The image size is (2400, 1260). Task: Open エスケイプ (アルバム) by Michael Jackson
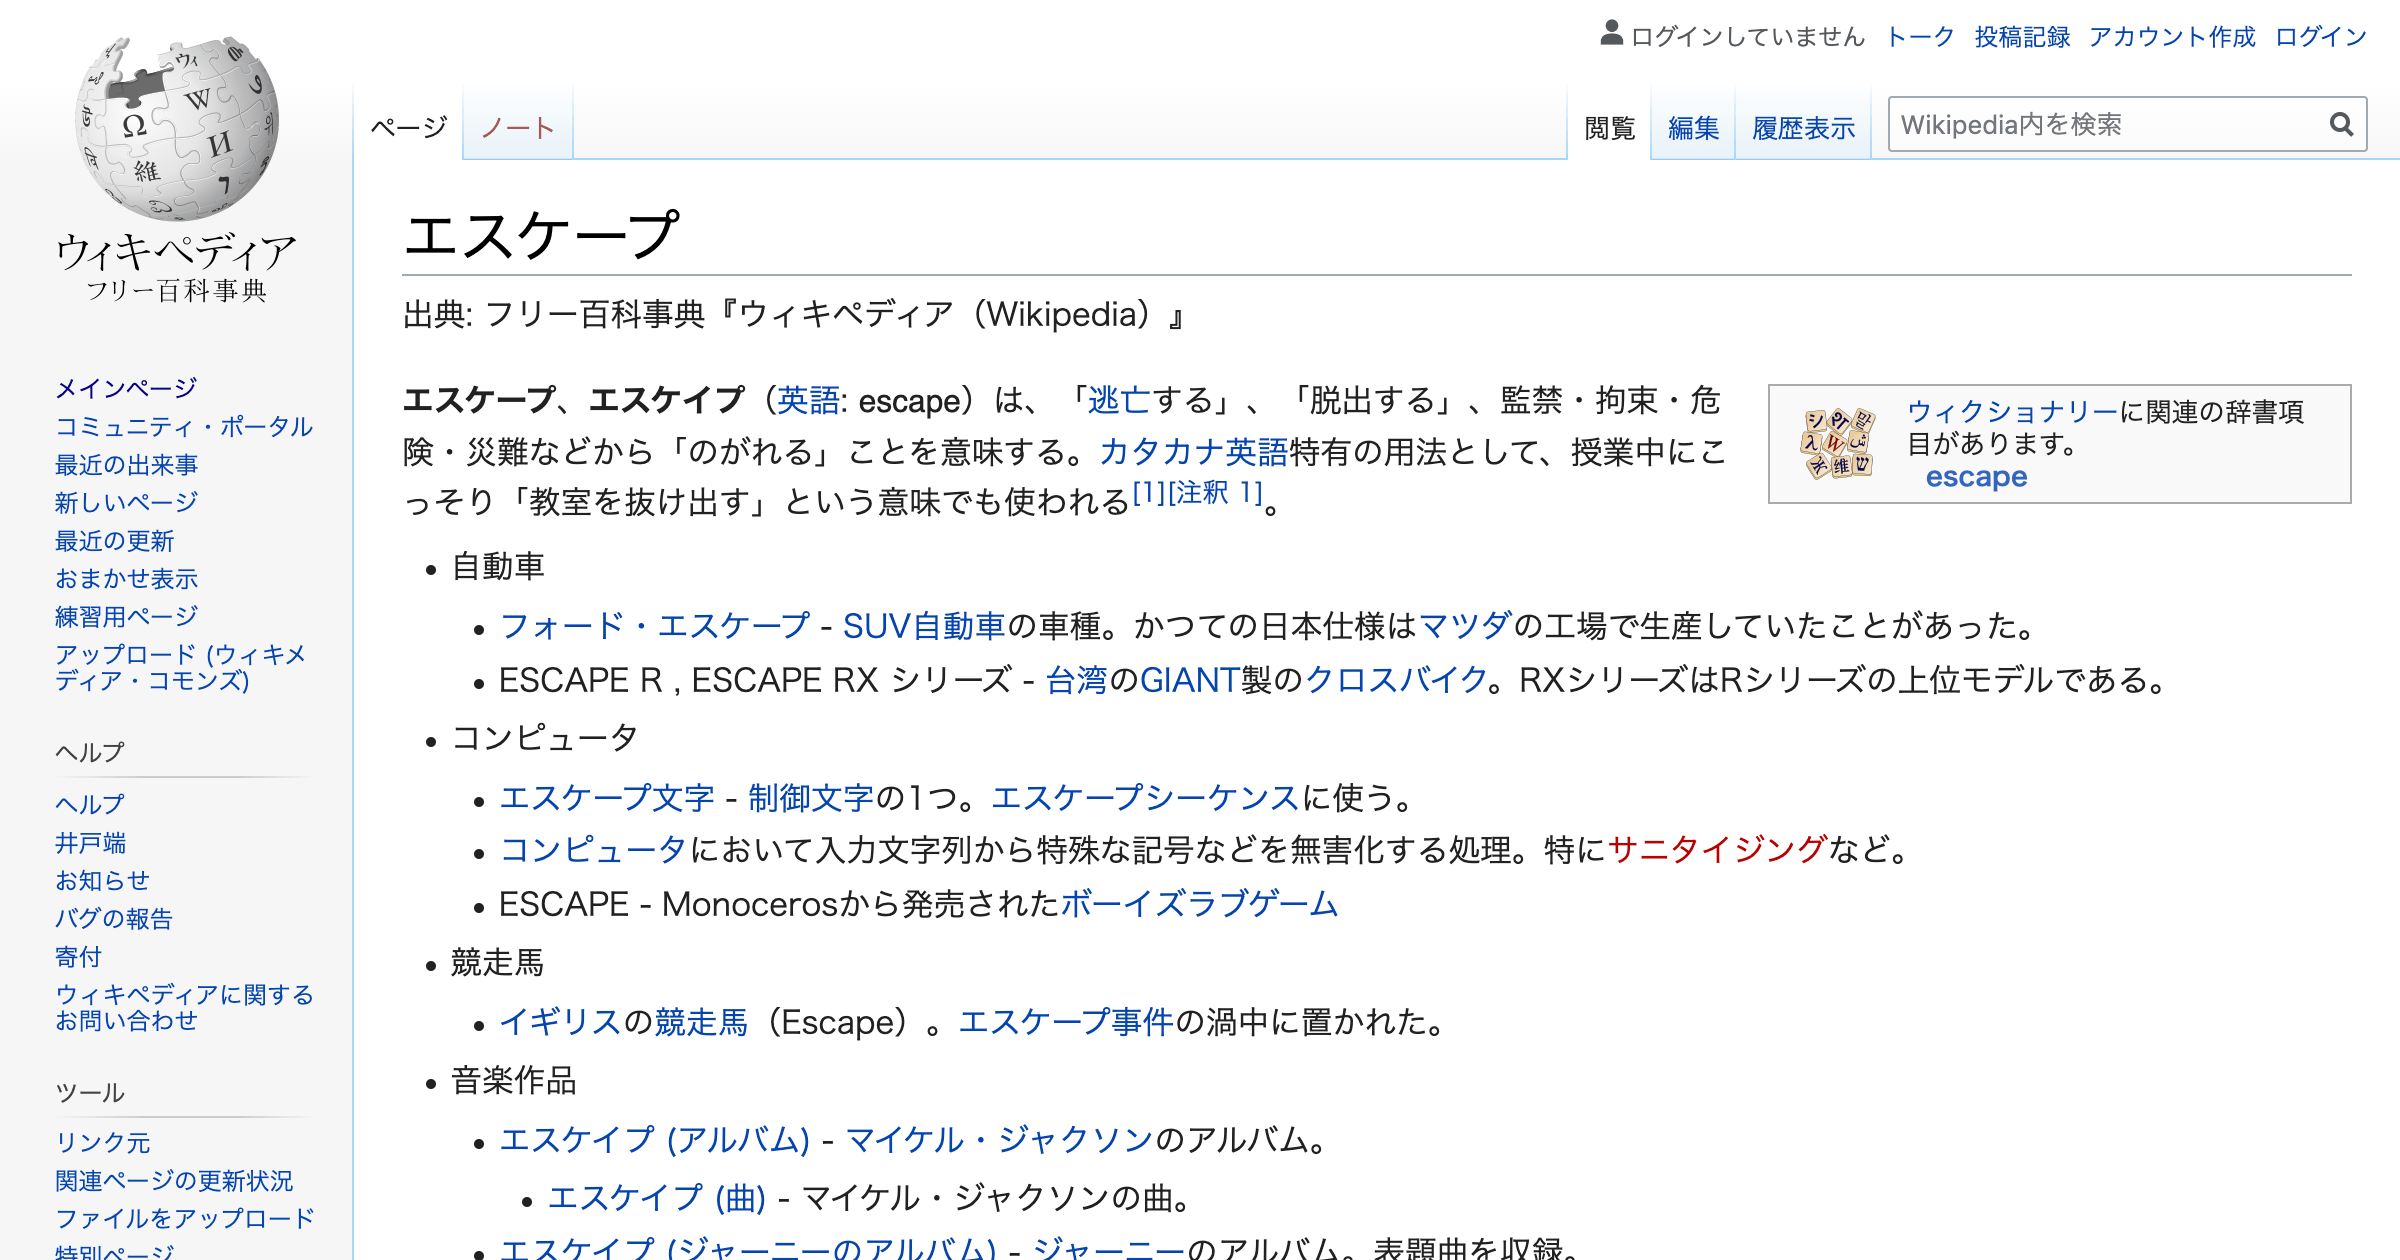click(658, 1138)
